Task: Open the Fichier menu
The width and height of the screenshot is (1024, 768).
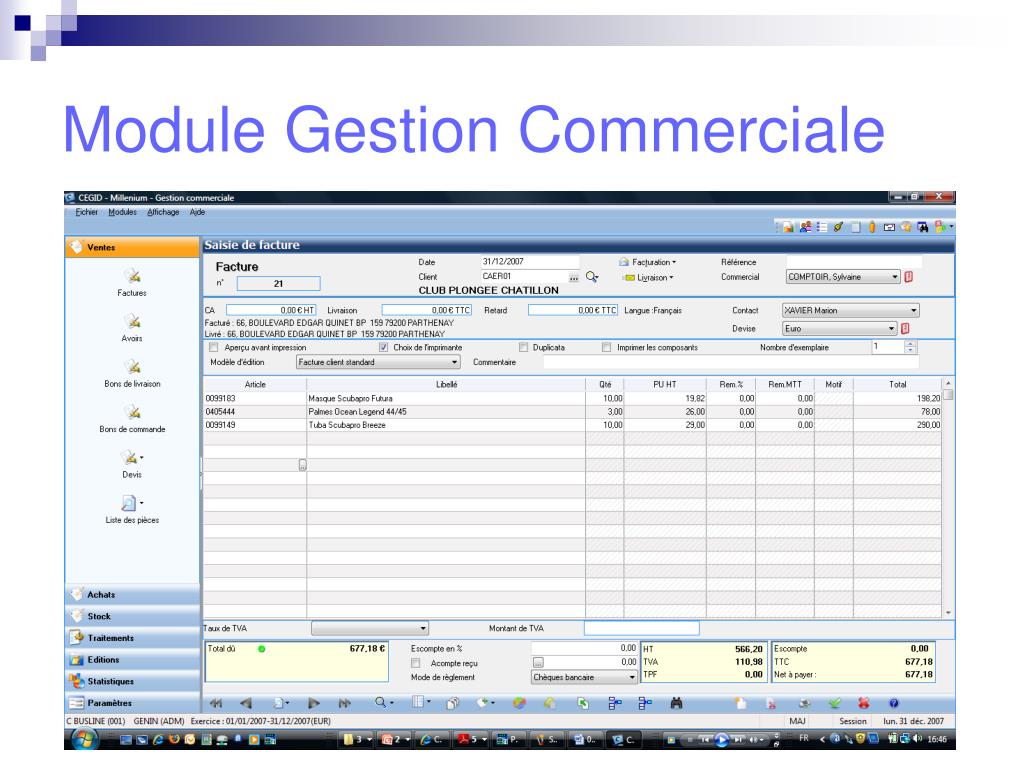Action: click(86, 212)
